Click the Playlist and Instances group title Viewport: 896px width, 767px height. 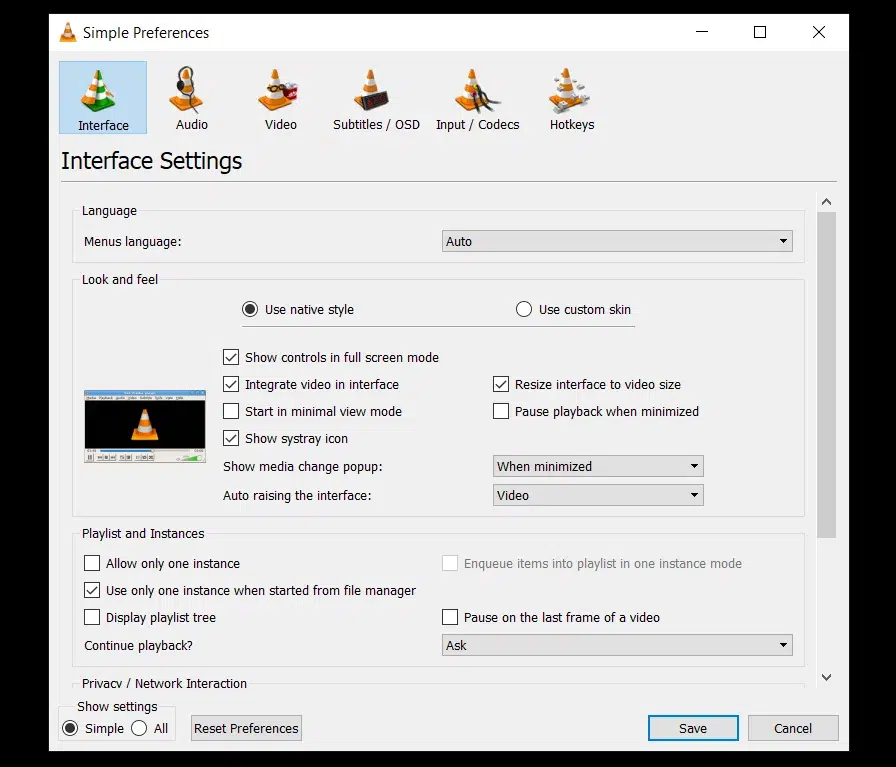click(x=143, y=533)
